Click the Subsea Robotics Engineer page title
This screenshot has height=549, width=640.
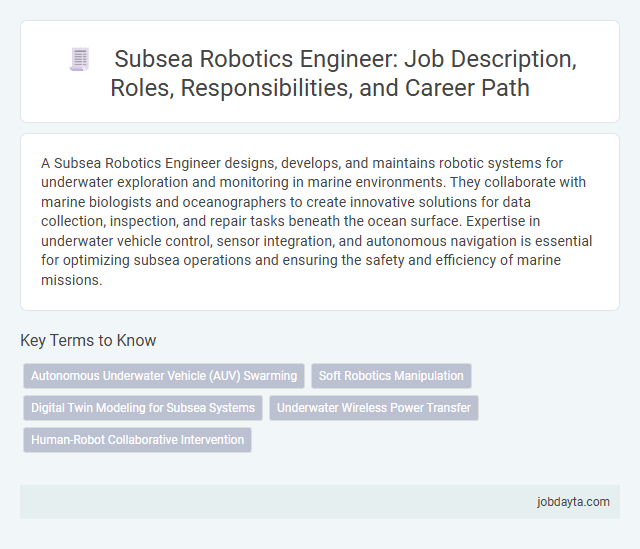click(343, 73)
